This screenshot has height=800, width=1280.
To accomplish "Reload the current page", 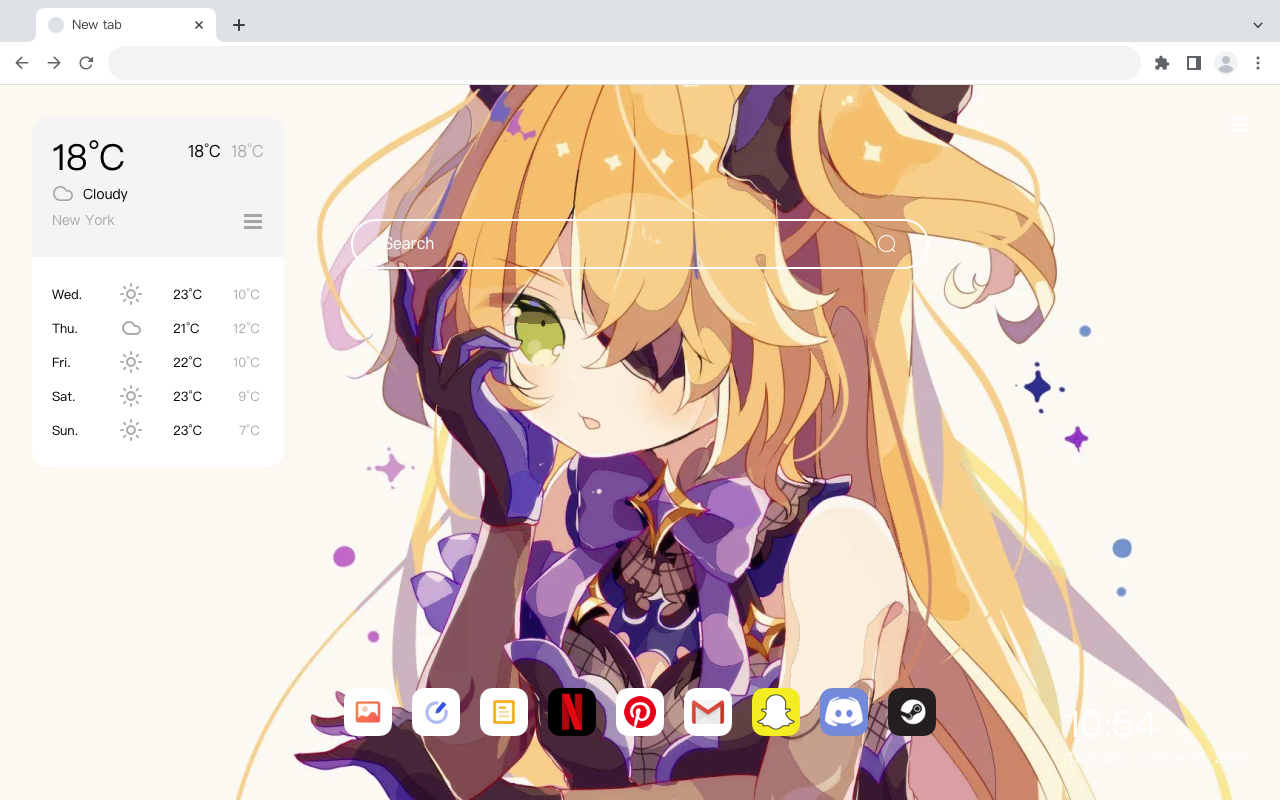I will (86, 63).
